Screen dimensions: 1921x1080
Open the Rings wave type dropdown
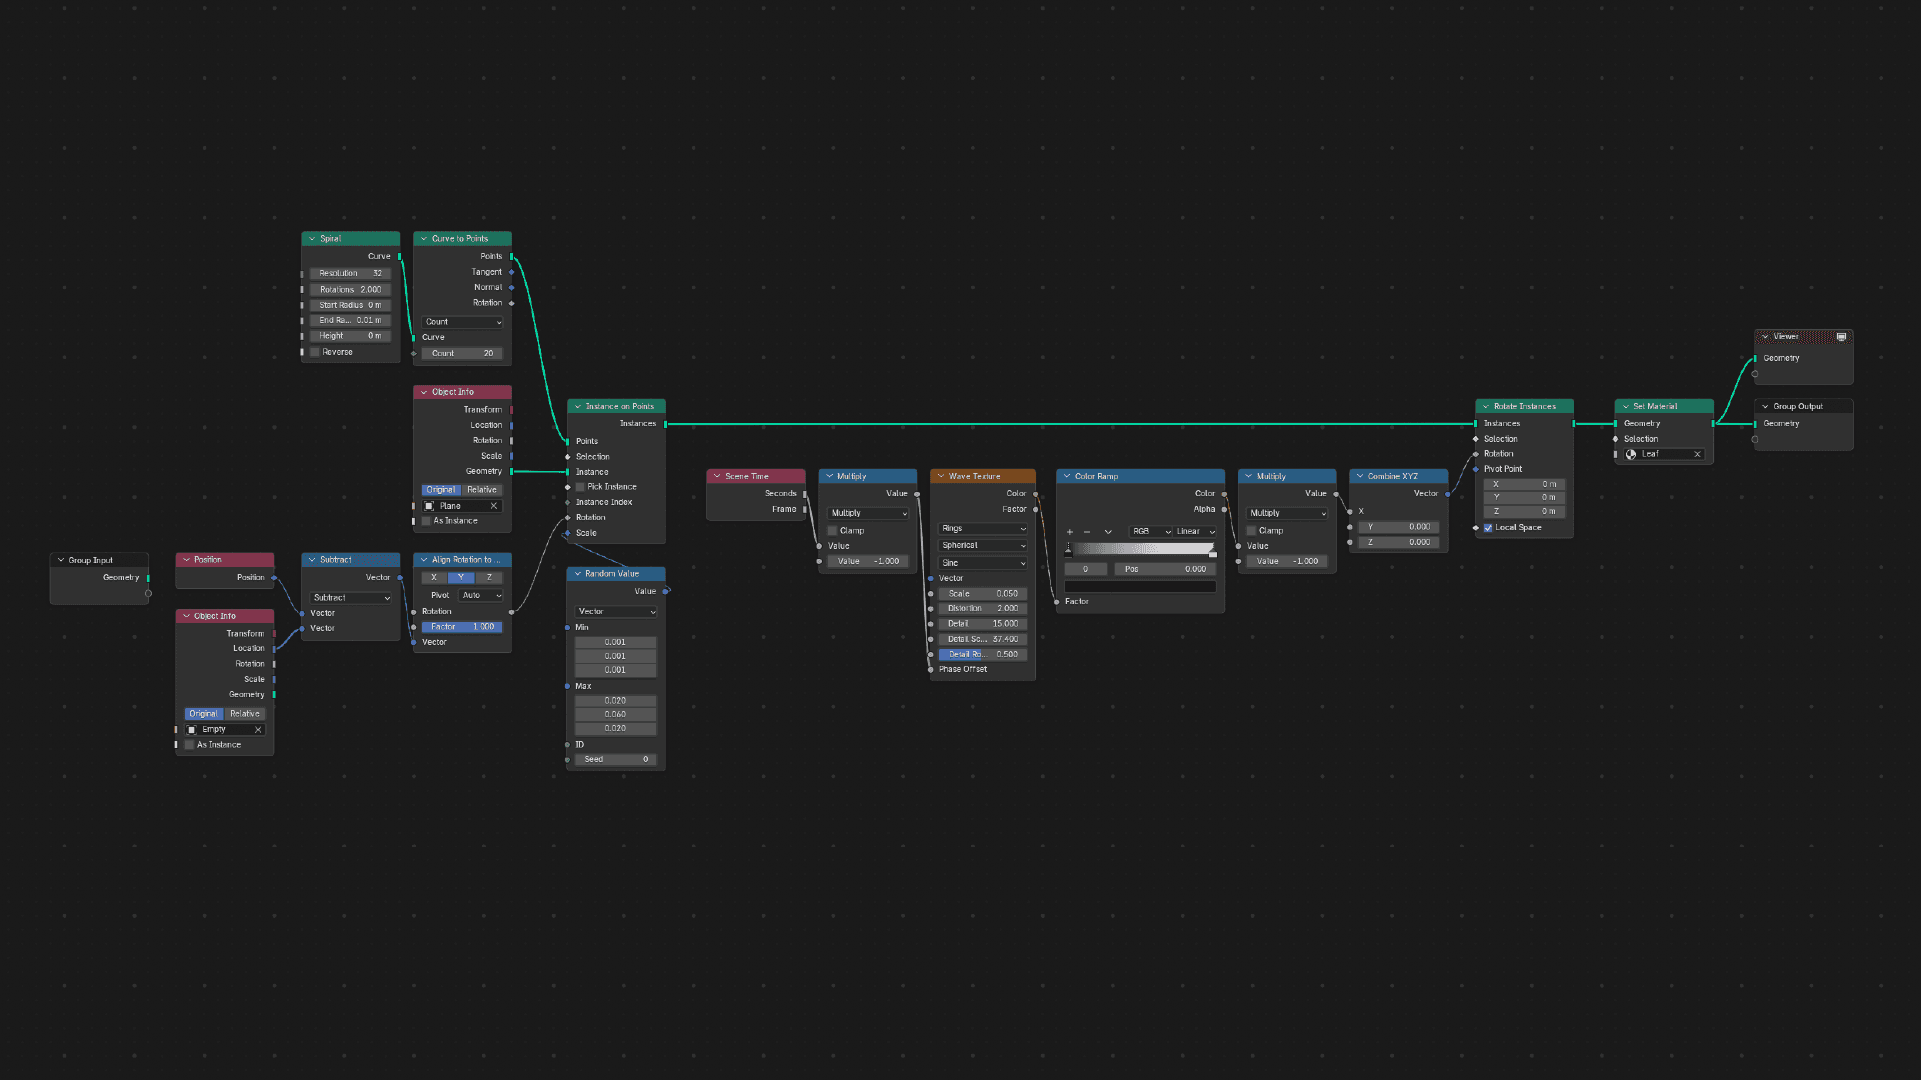coord(983,529)
